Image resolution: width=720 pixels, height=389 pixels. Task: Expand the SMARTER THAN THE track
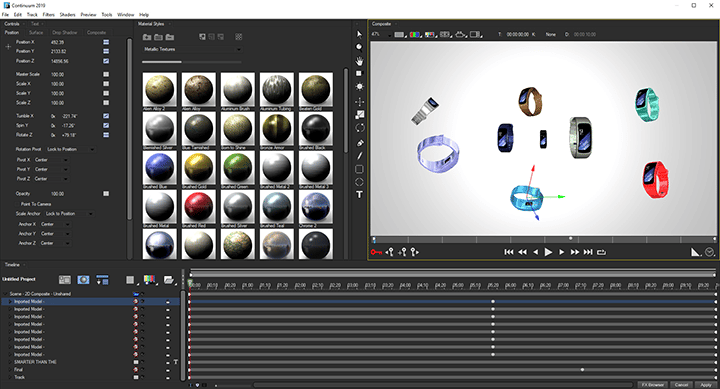(11, 362)
